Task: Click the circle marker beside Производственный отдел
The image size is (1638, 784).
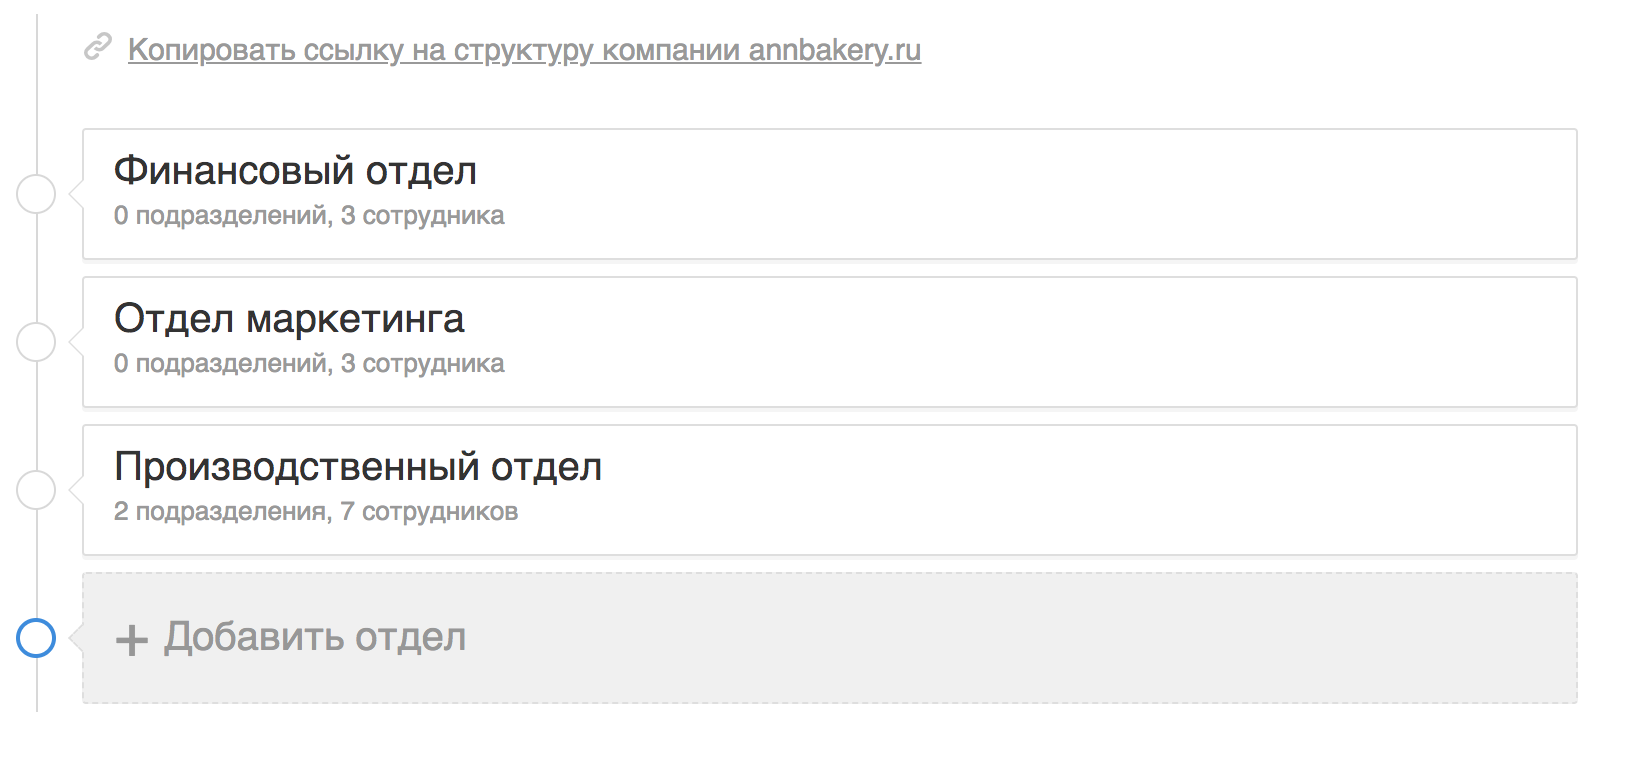Action: pyautogui.click(x=37, y=490)
